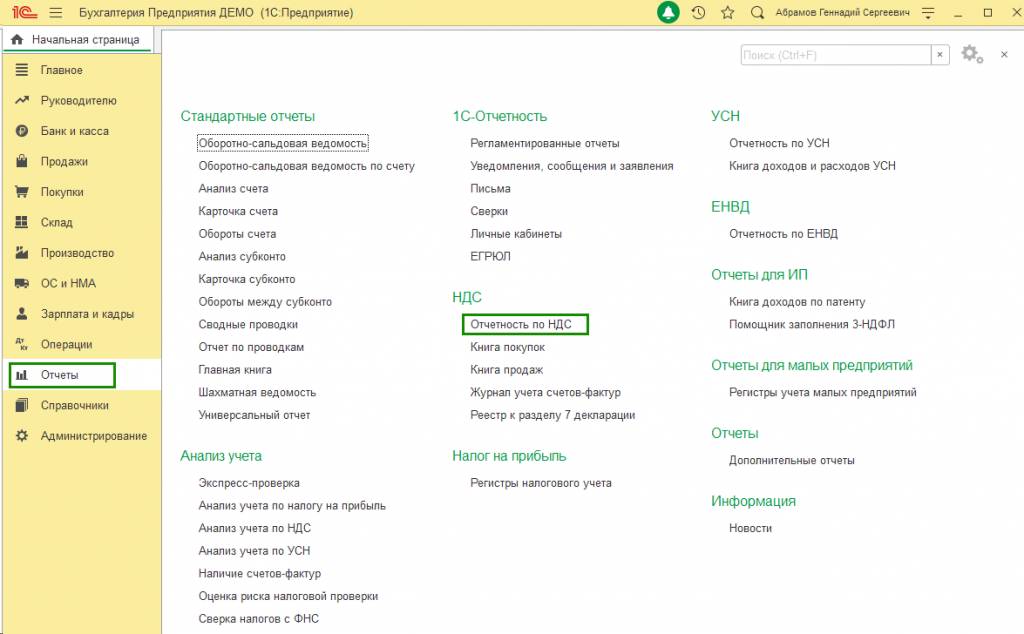
Task: Open Наличие счетов-фактур
Action: [260, 573]
